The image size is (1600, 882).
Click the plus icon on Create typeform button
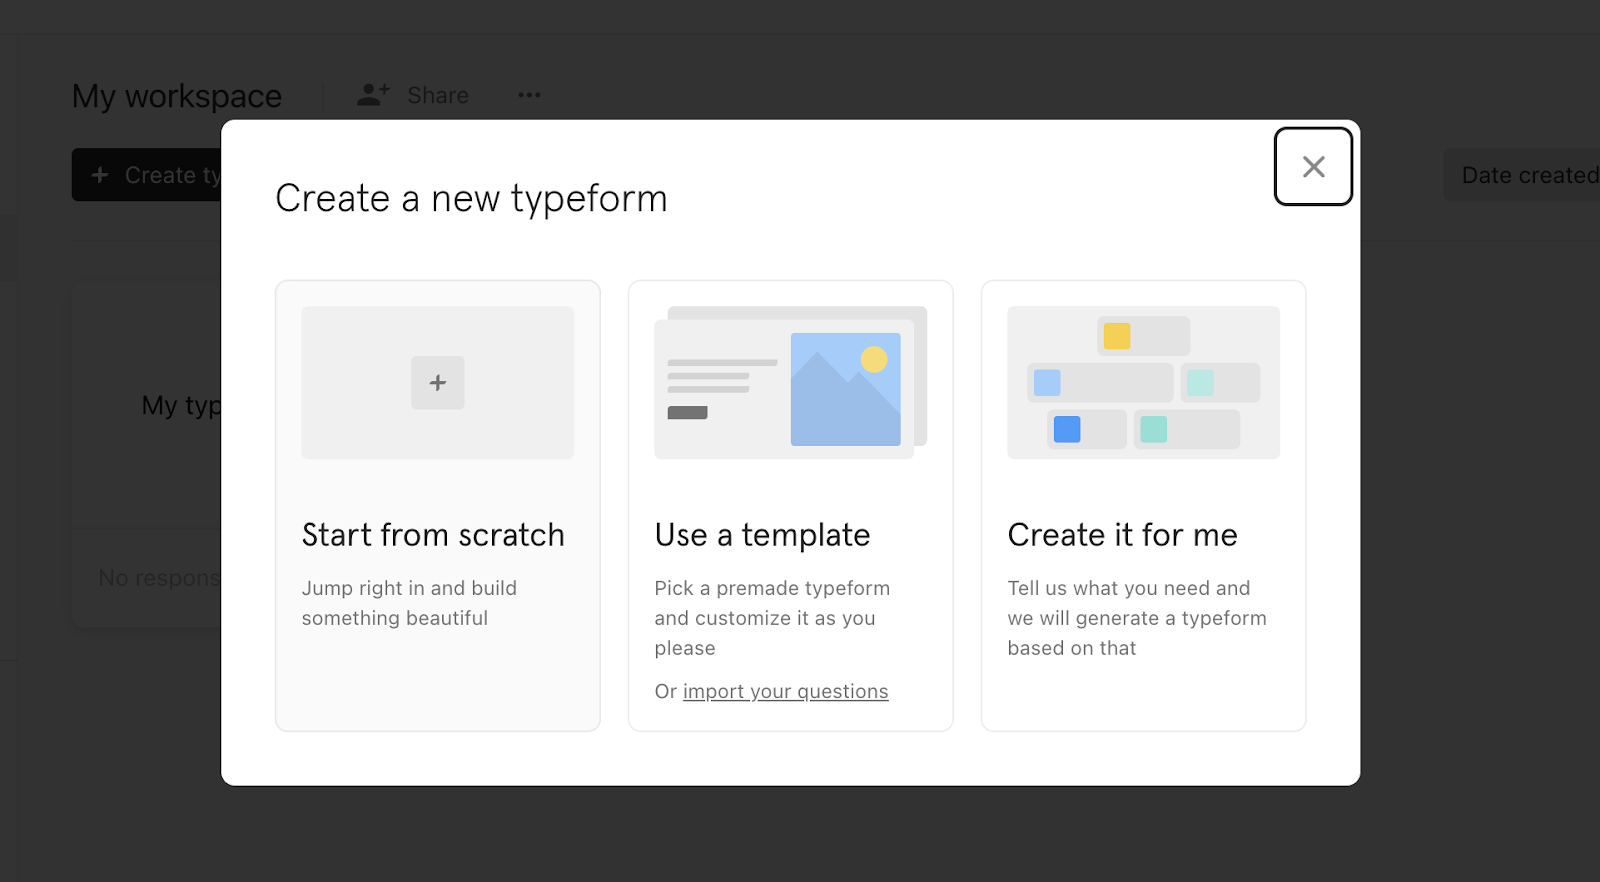pos(100,175)
